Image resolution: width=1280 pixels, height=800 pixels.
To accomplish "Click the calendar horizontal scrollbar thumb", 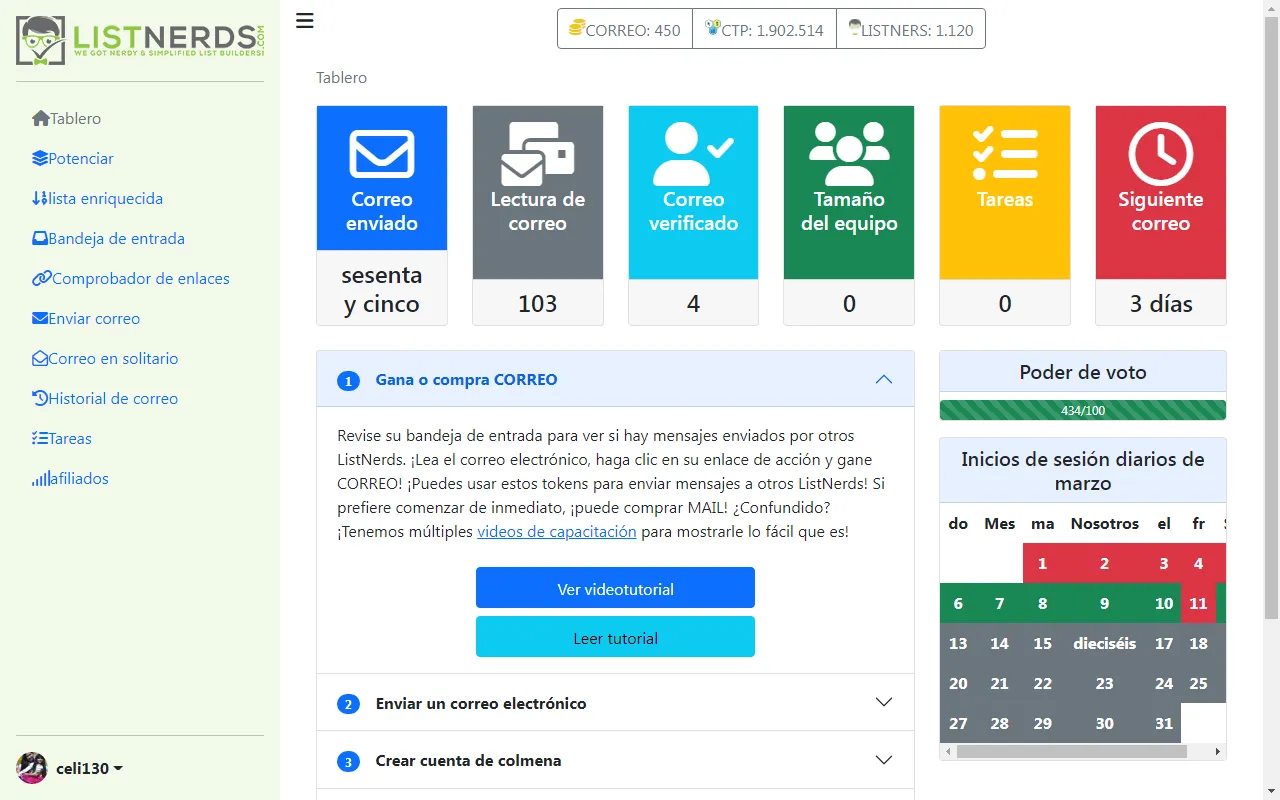I will pyautogui.click(x=1071, y=751).
